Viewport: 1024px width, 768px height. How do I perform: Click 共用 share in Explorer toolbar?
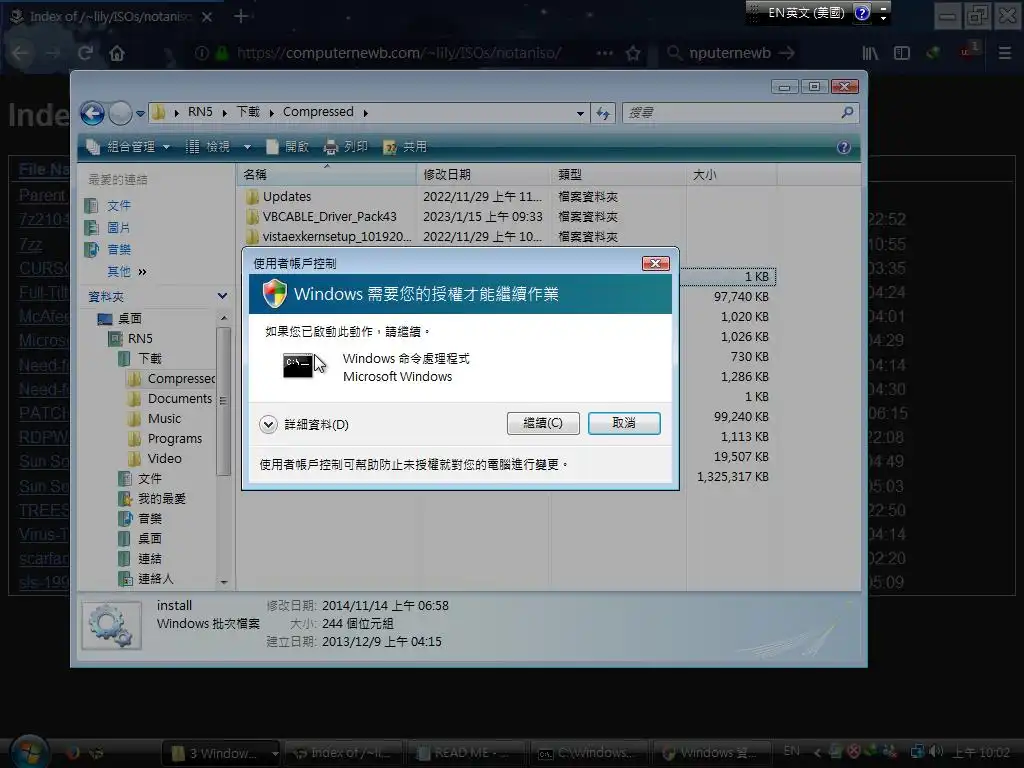point(406,147)
